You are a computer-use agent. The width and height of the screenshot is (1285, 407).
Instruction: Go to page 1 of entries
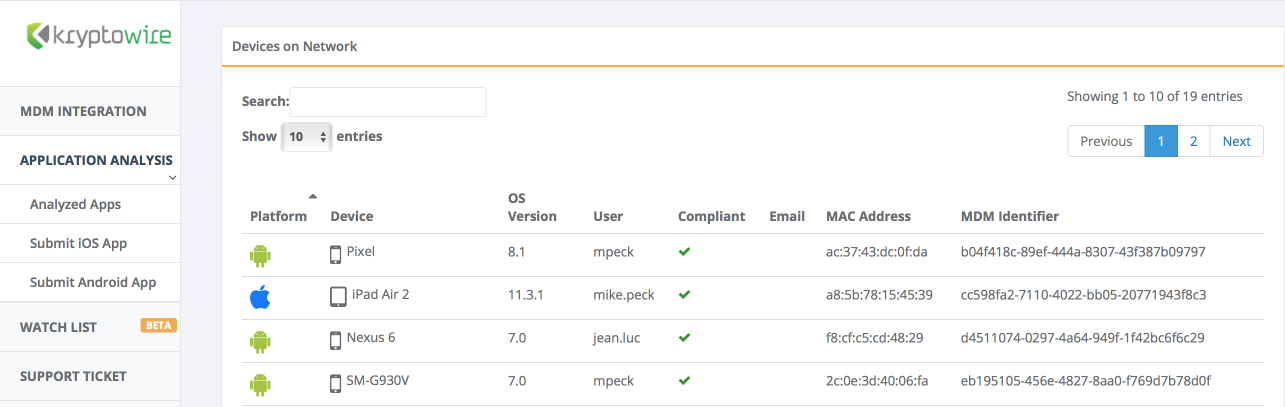click(x=1161, y=141)
